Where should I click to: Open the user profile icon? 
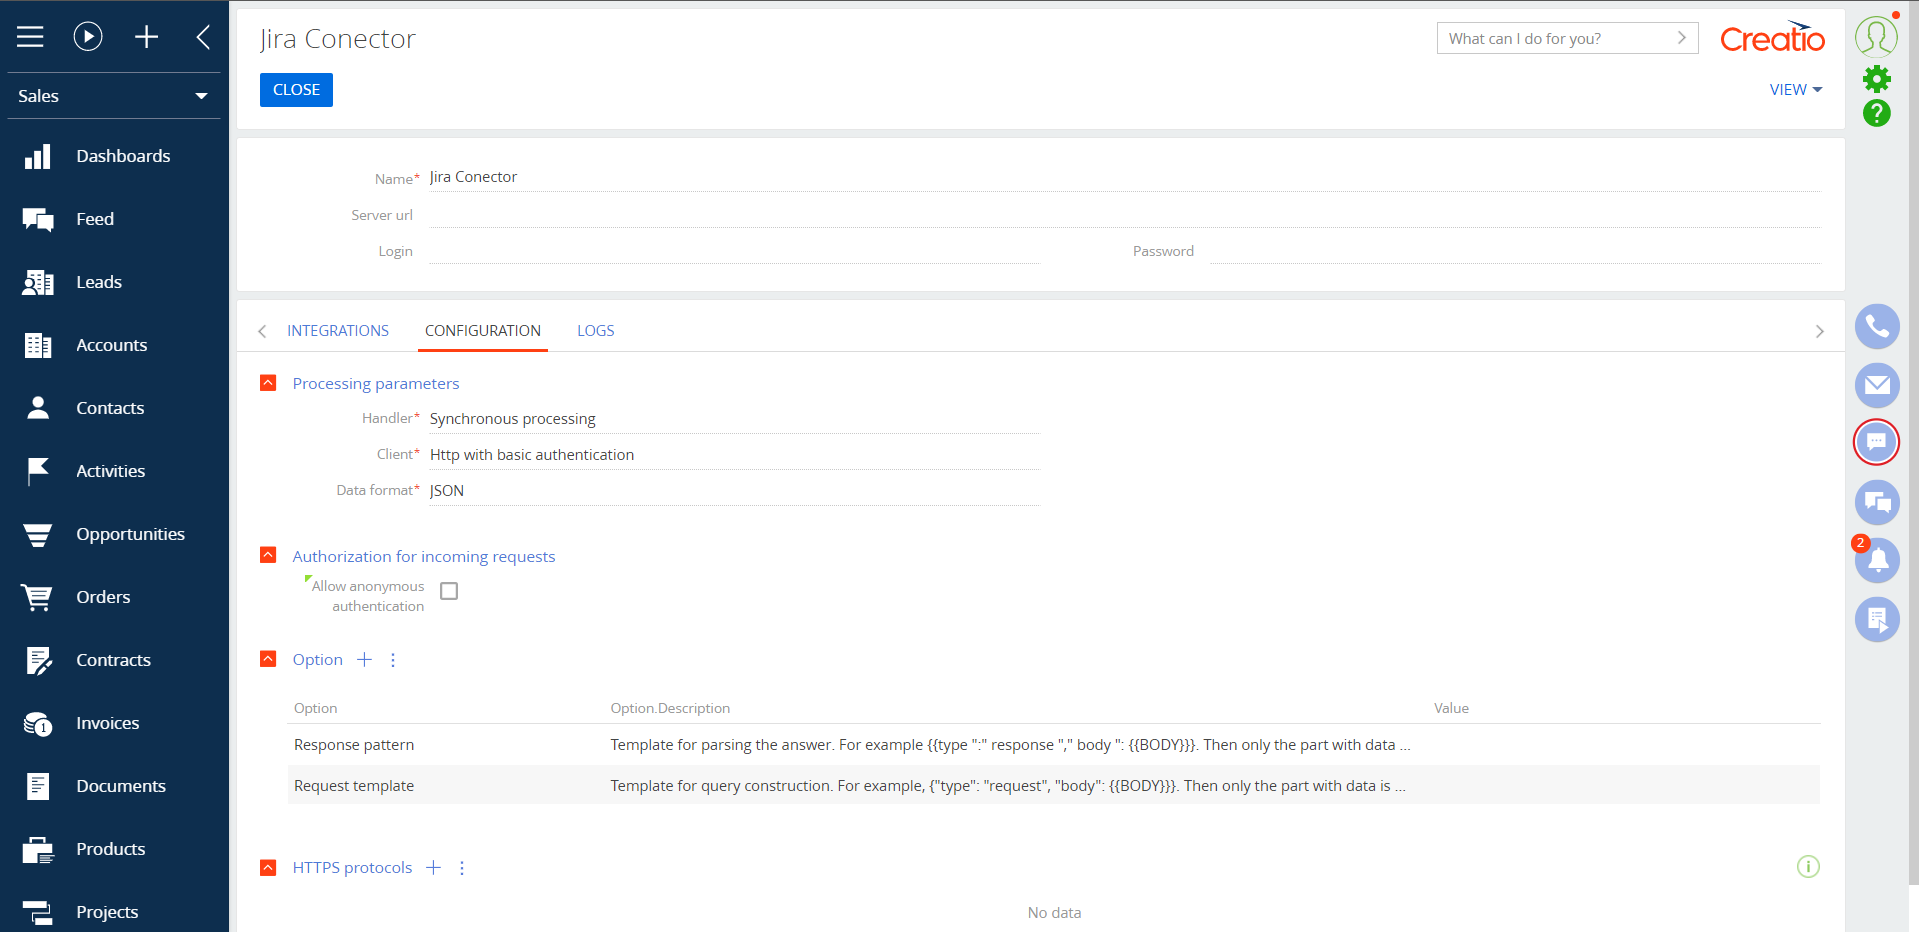click(x=1876, y=36)
